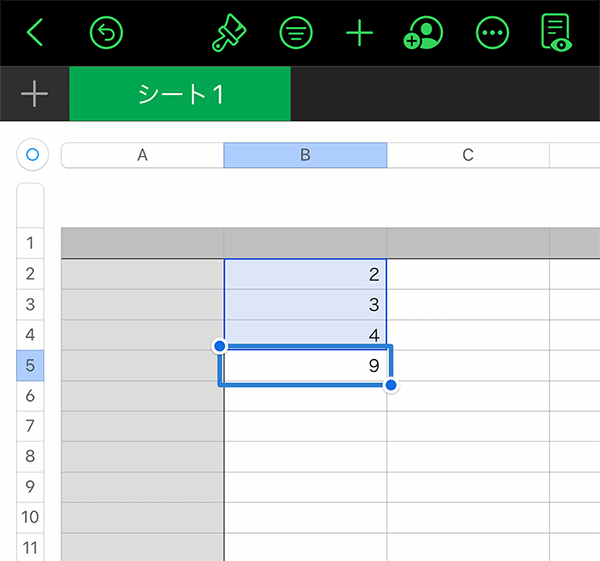
Task: Select row 5 header
Action: pos(30,365)
